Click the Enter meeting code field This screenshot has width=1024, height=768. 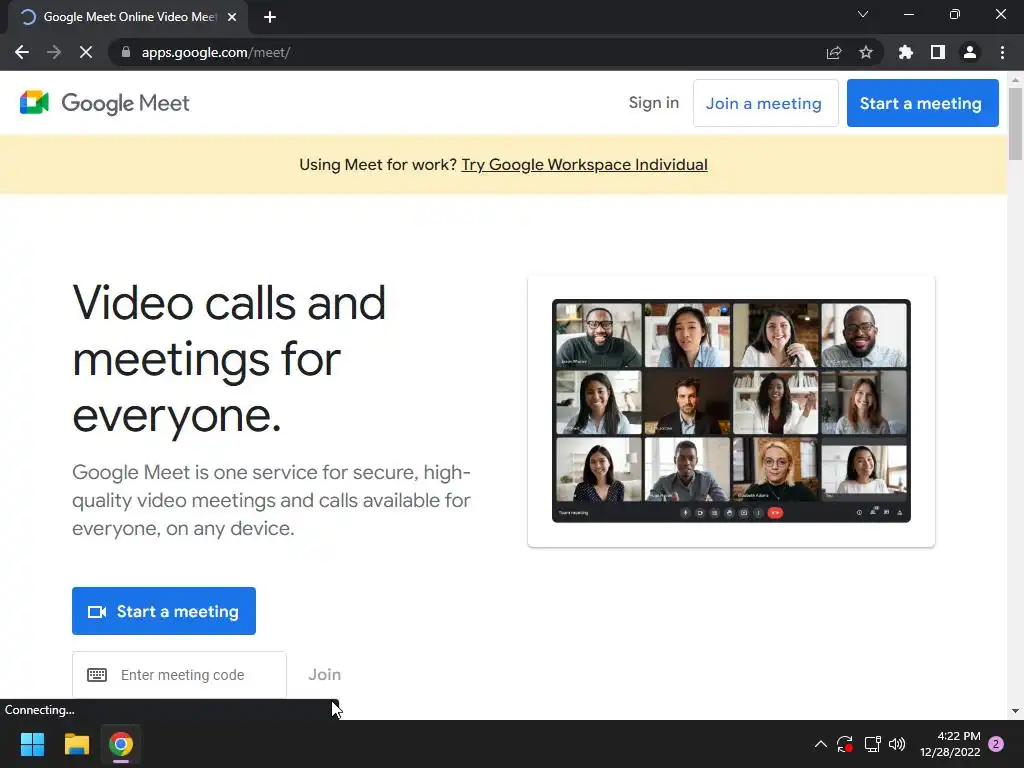click(x=180, y=675)
